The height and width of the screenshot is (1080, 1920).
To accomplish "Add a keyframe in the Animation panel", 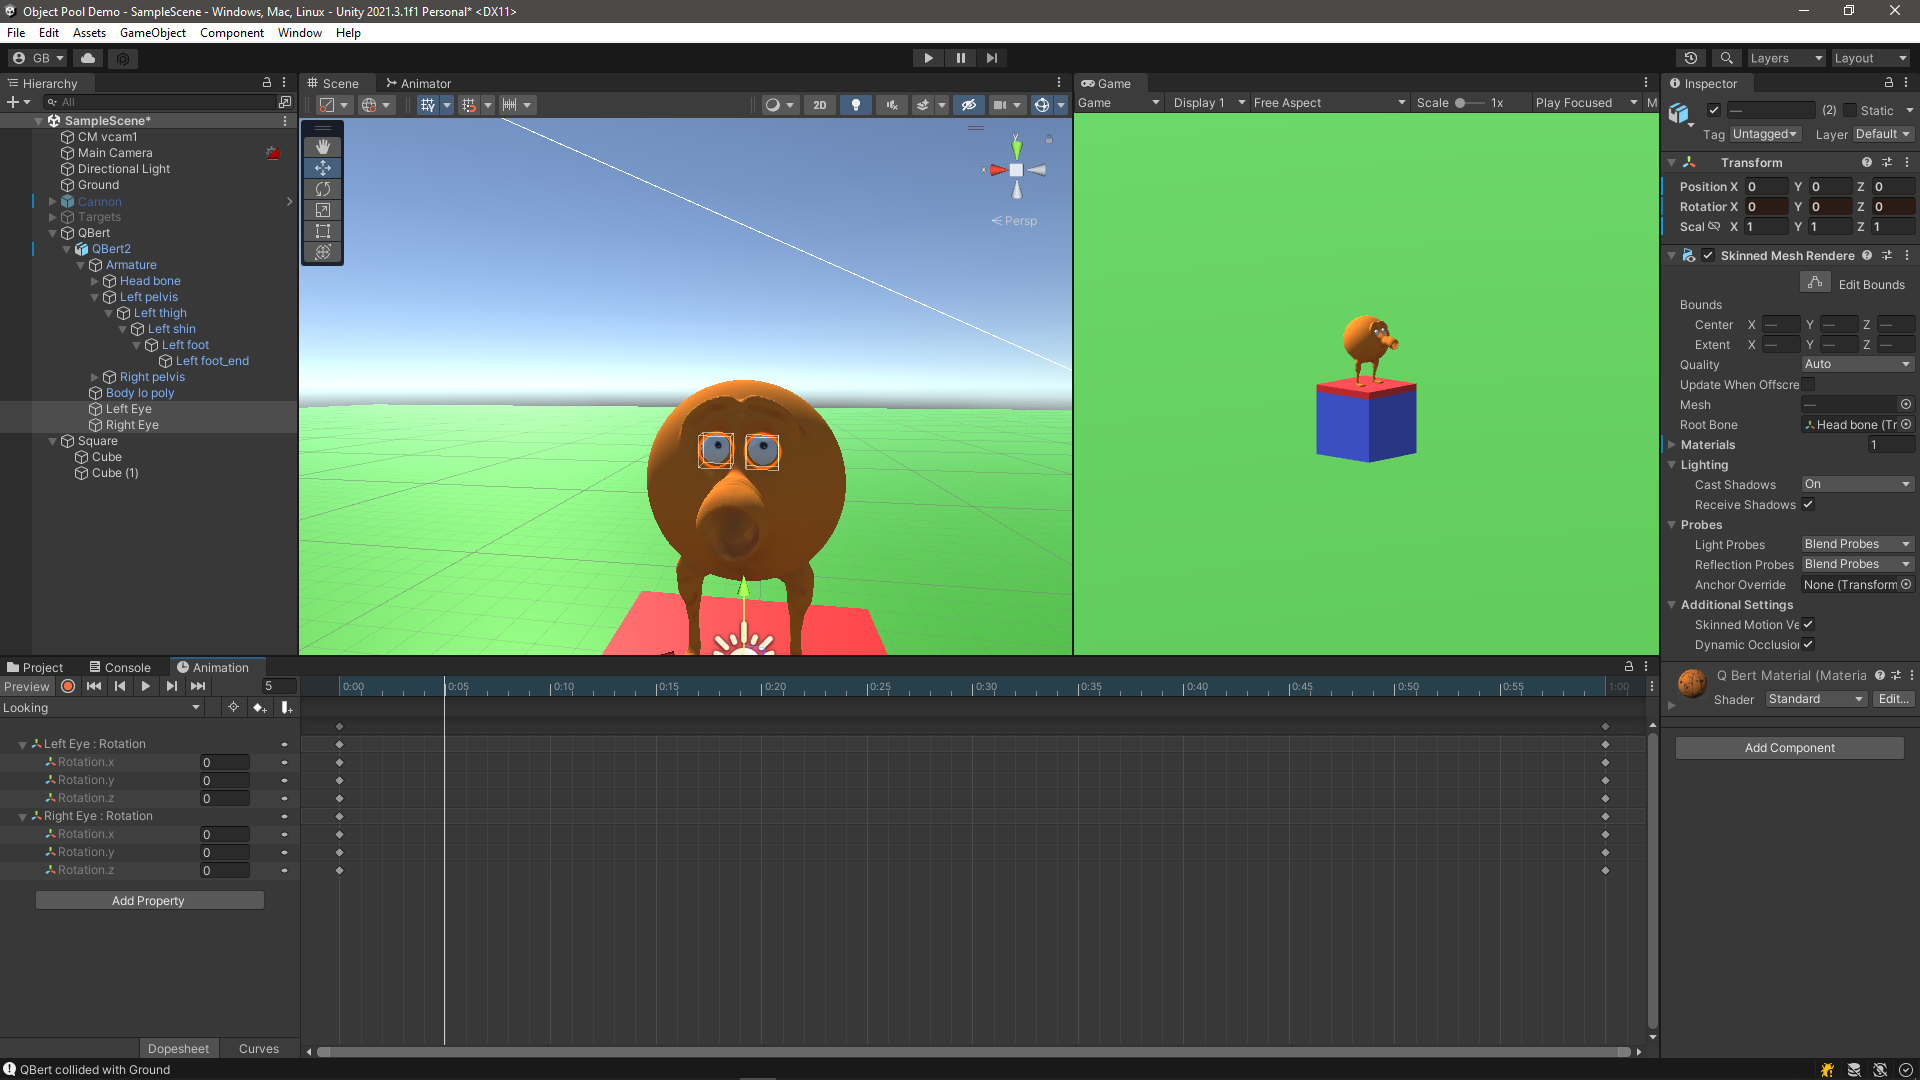I will pyautogui.click(x=259, y=707).
